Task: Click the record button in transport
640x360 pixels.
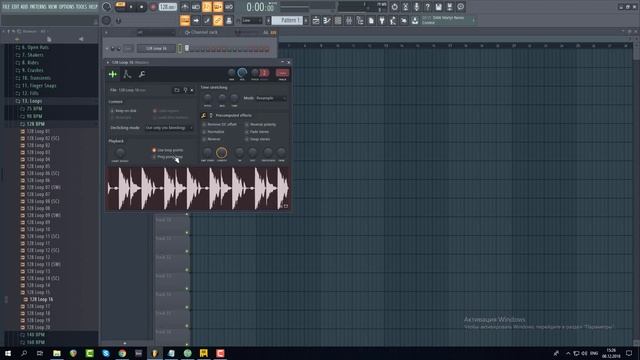Action: tap(153, 7)
